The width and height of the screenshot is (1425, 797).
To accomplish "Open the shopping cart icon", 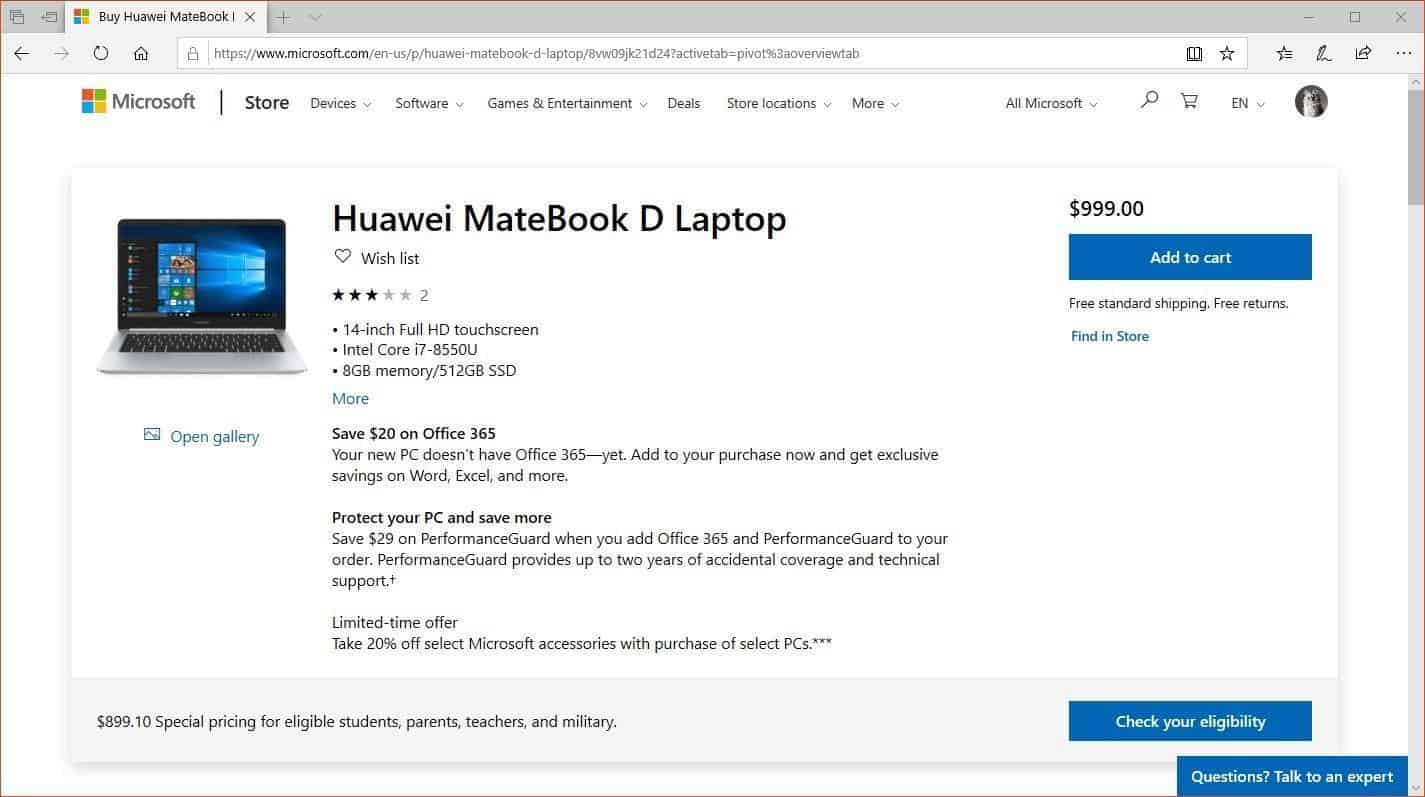I will 1189,100.
